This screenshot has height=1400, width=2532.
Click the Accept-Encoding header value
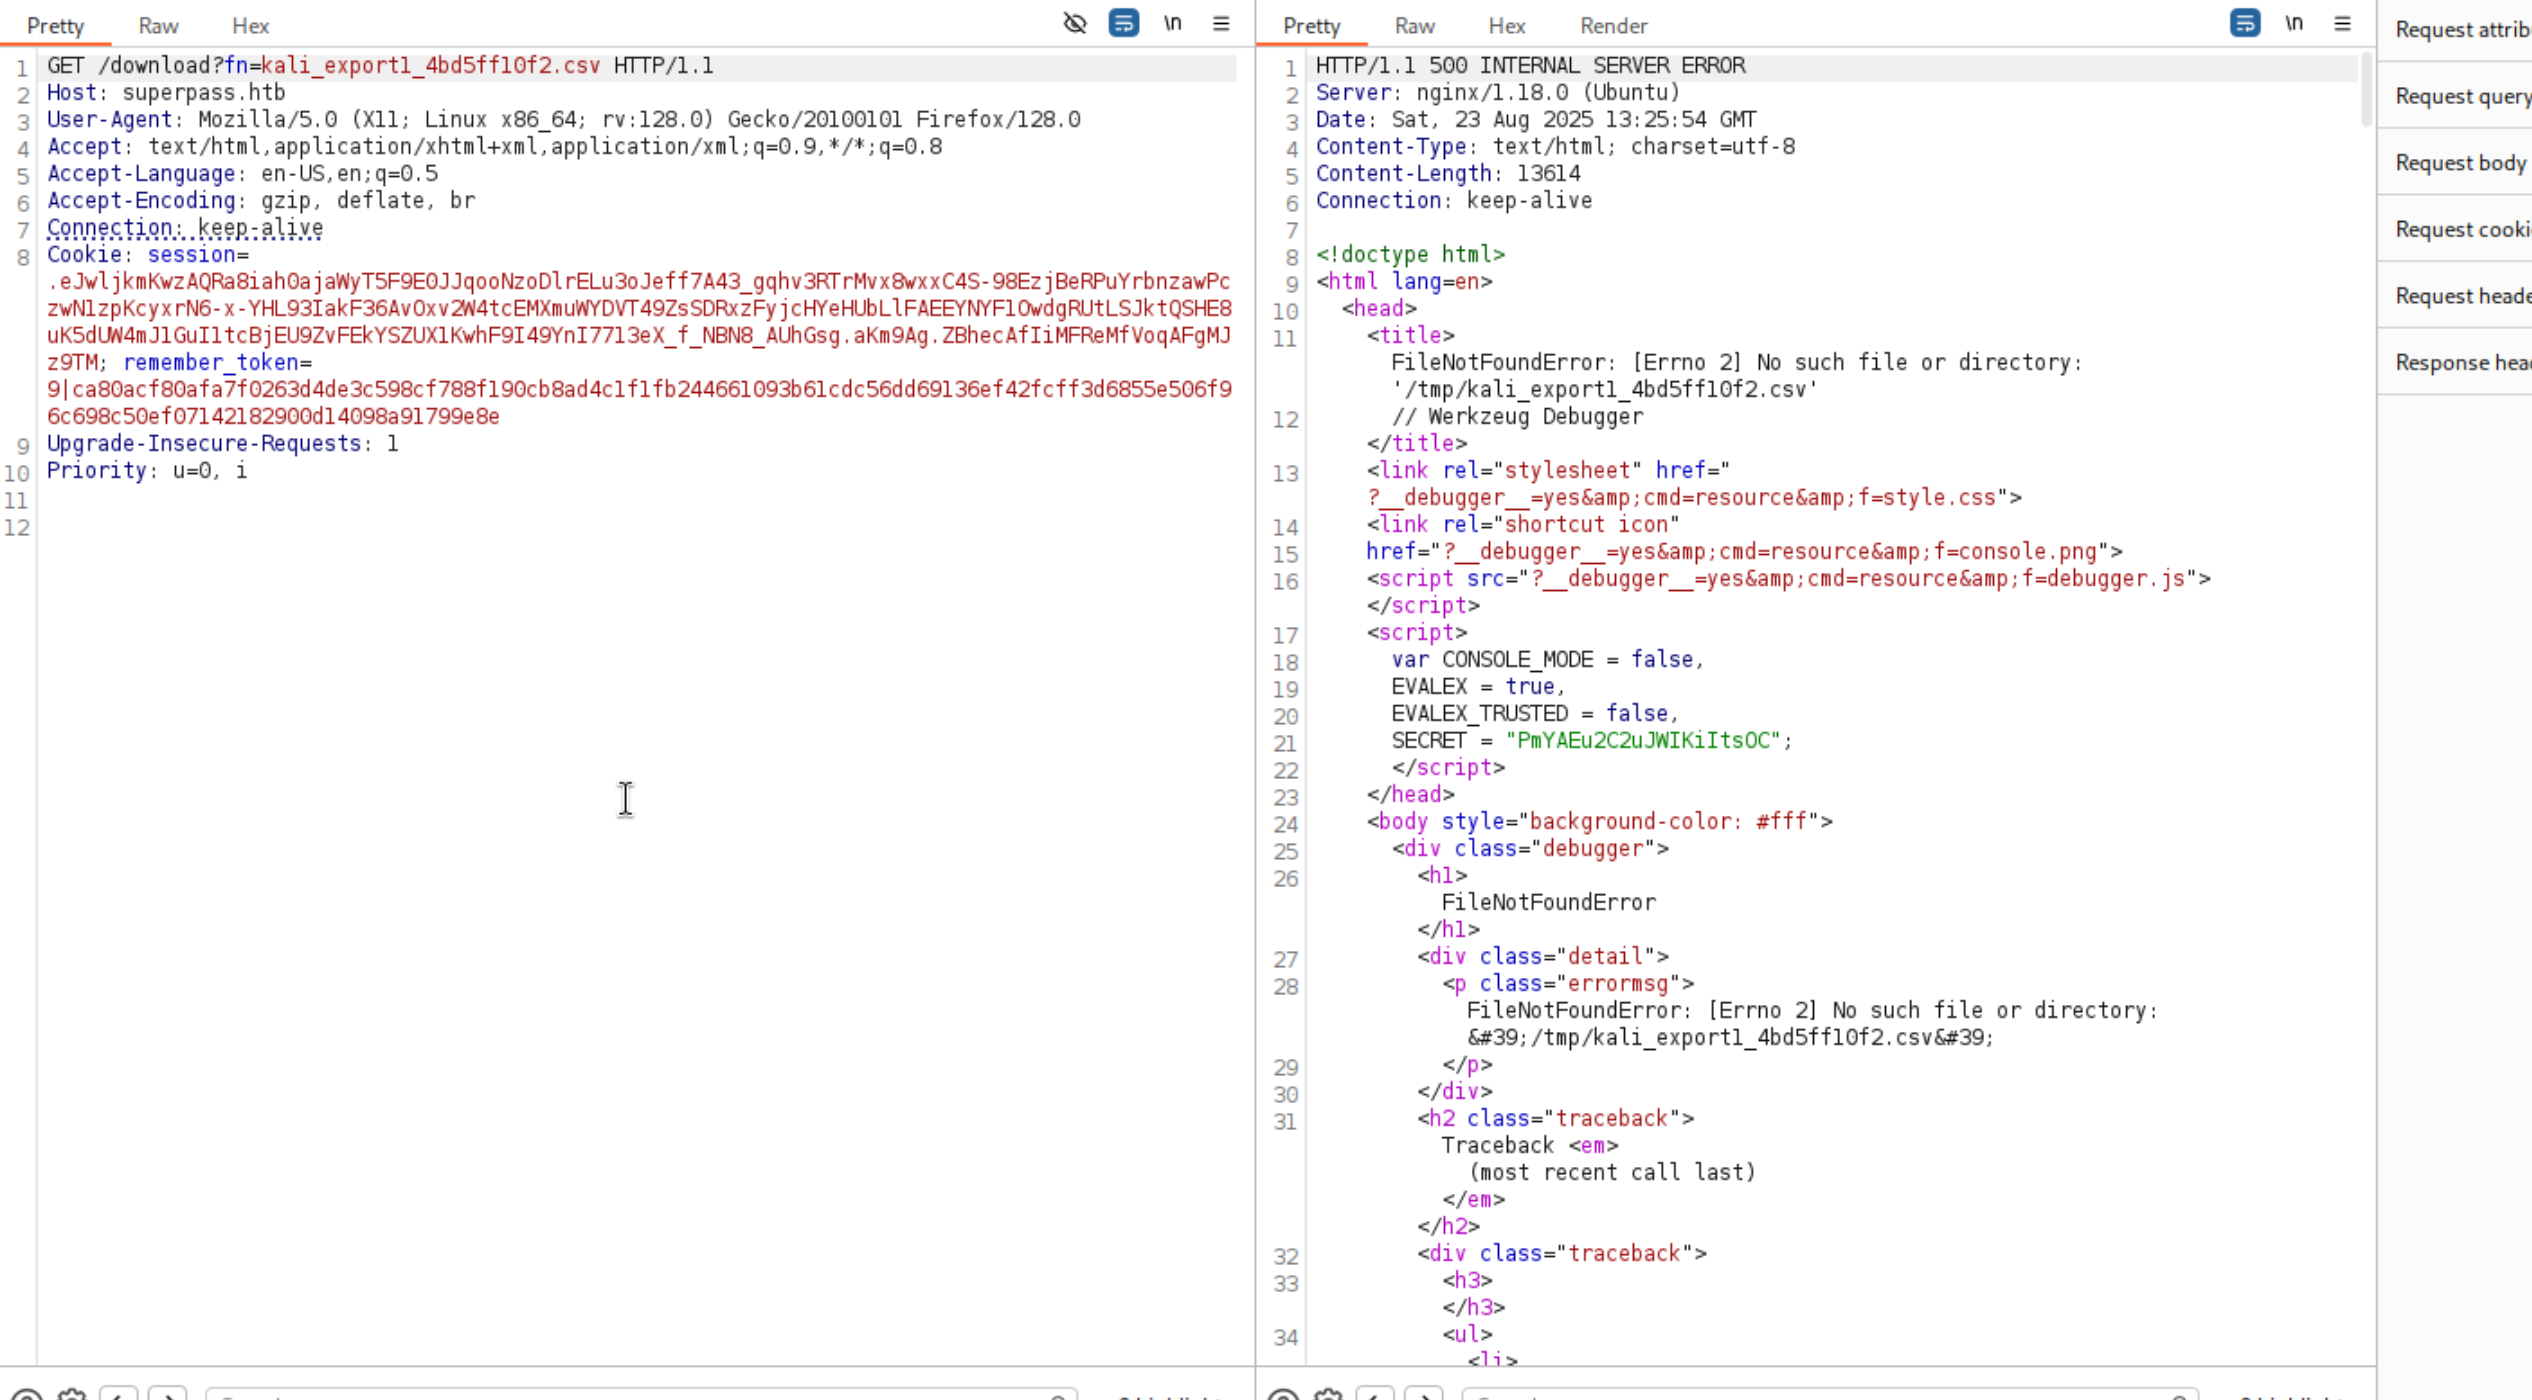click(368, 201)
